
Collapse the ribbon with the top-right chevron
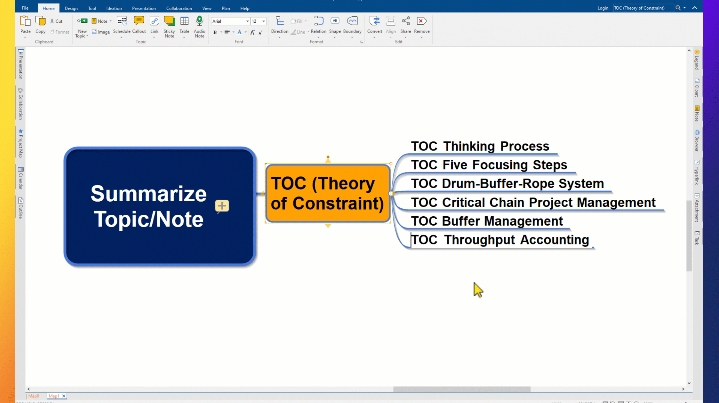(x=695, y=8)
